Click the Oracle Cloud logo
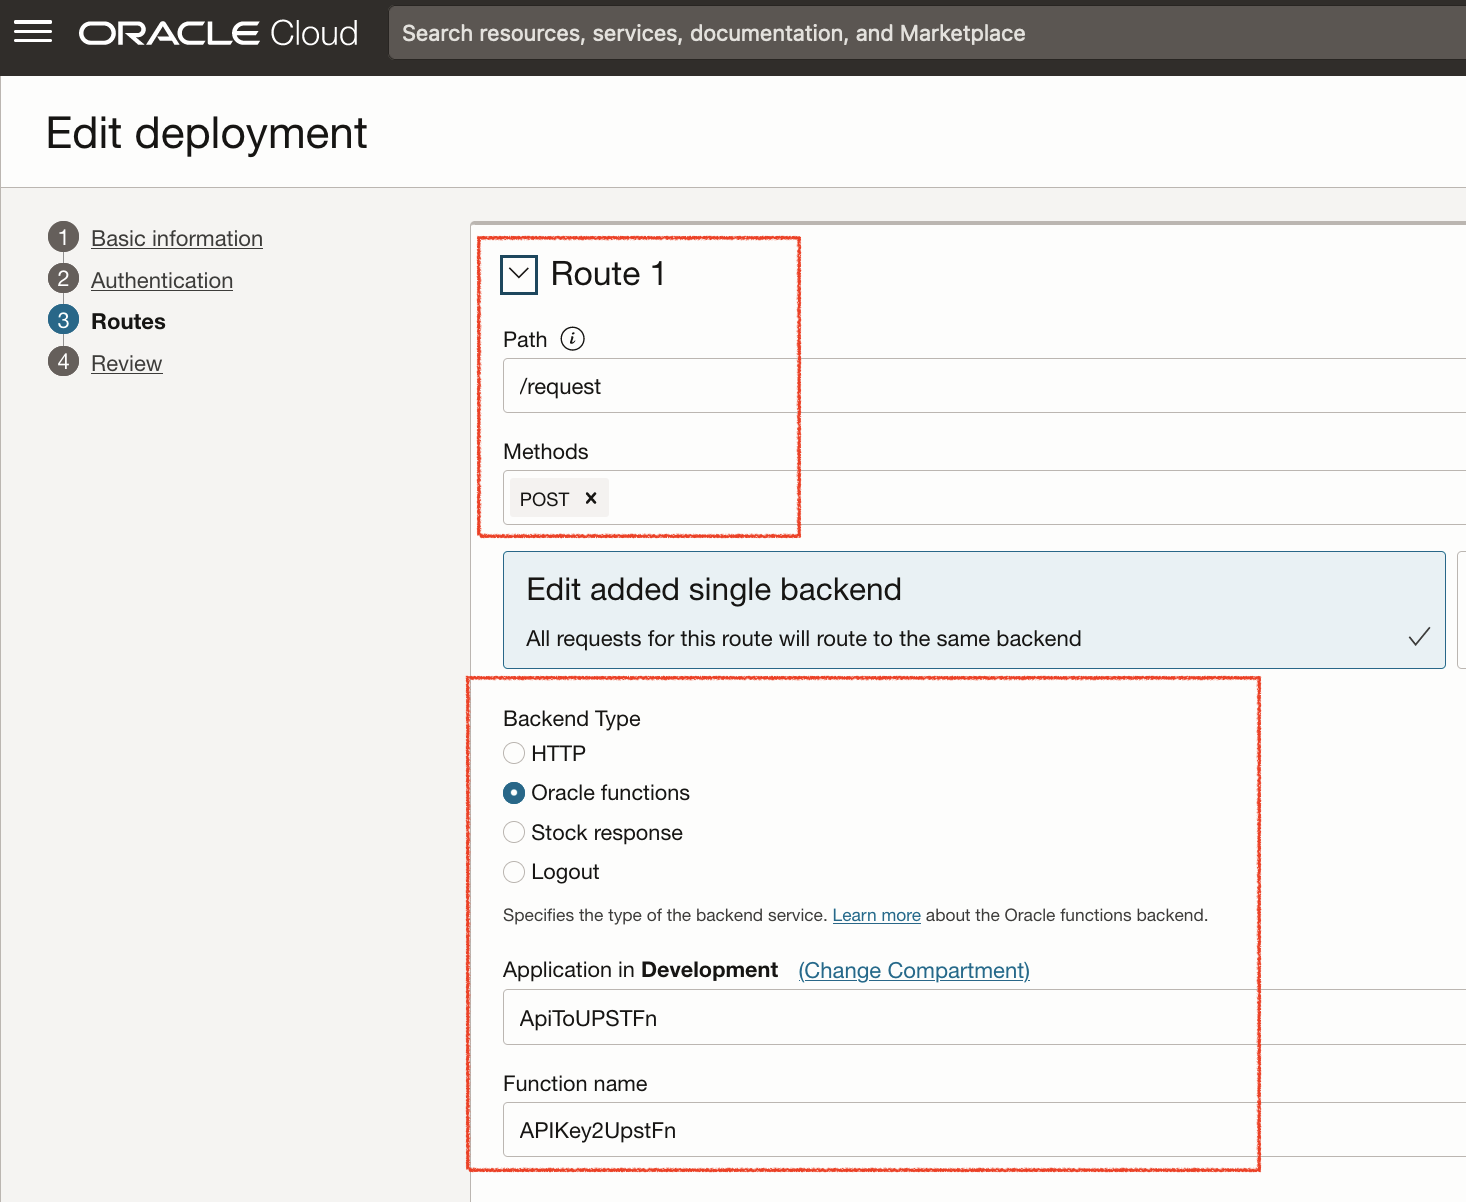The width and height of the screenshot is (1466, 1202). [218, 33]
